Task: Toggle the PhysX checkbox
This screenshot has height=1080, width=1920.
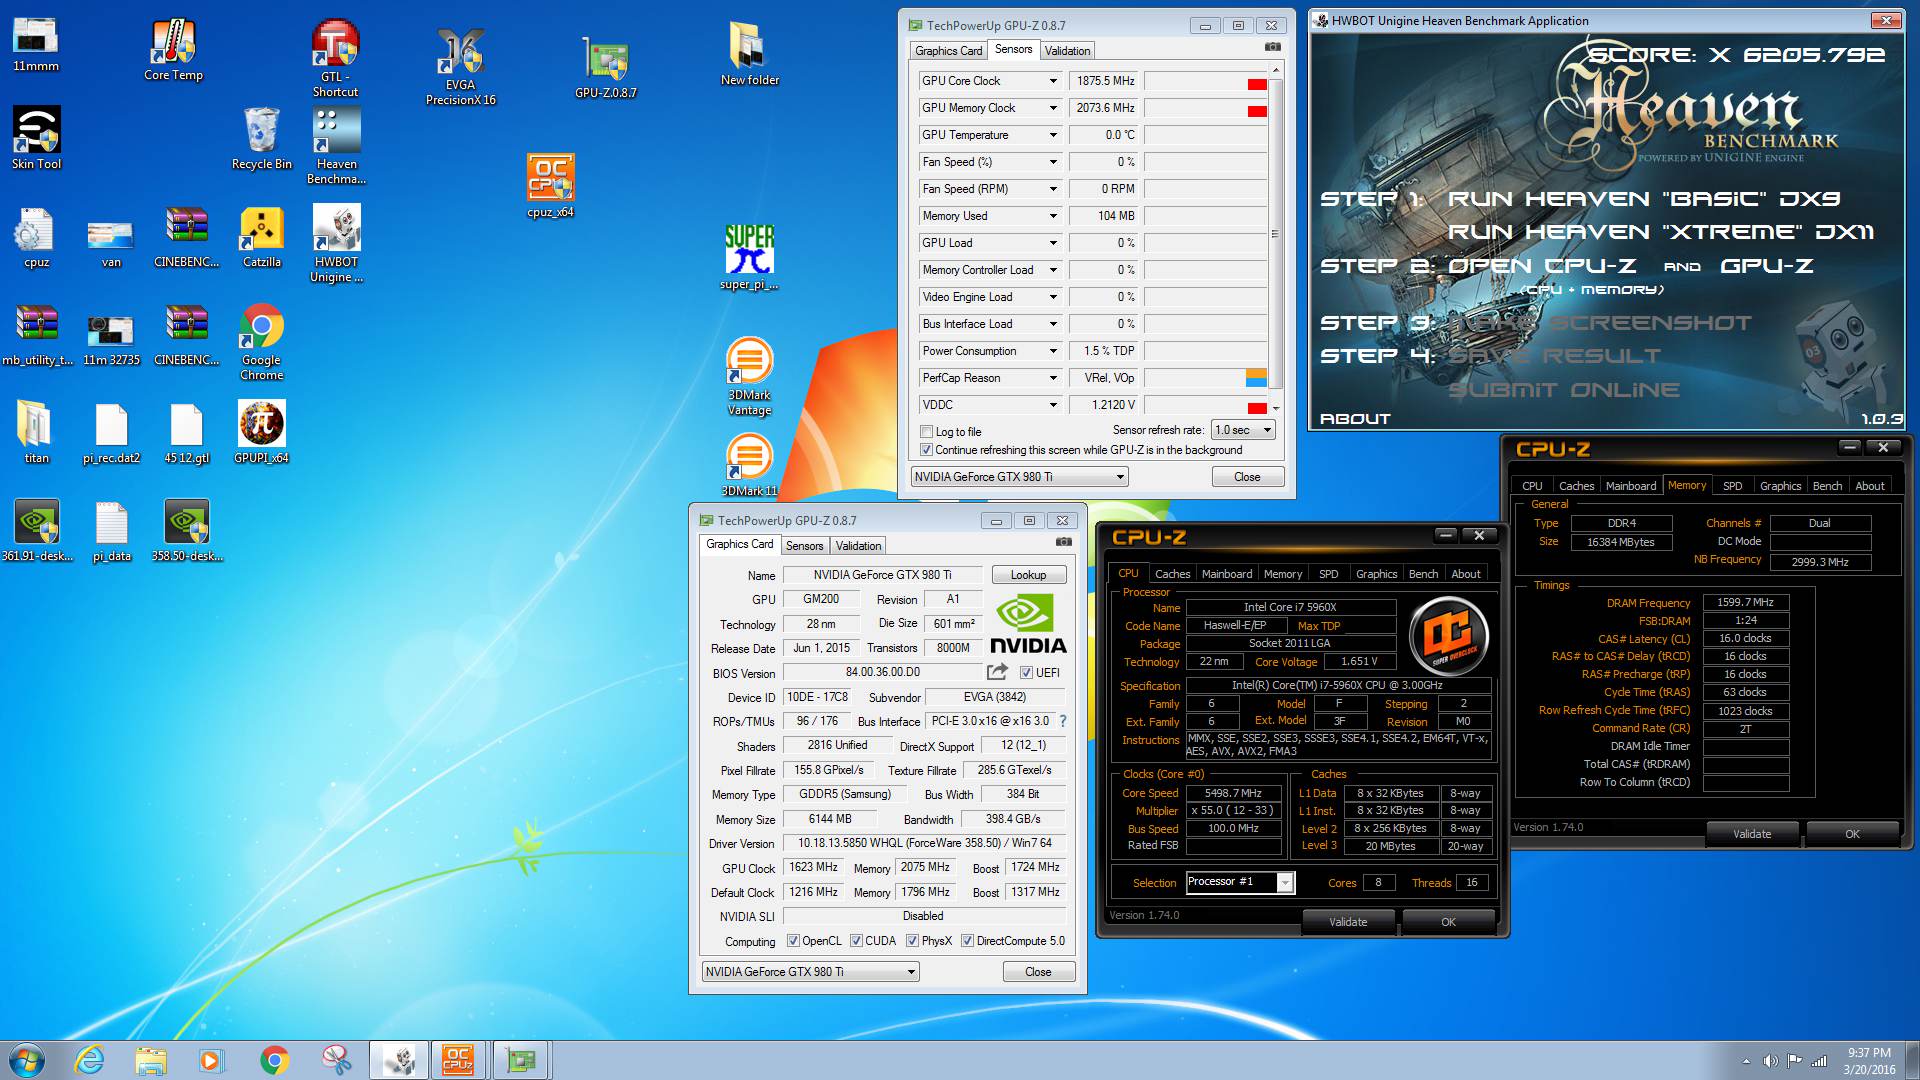Action: click(x=912, y=941)
